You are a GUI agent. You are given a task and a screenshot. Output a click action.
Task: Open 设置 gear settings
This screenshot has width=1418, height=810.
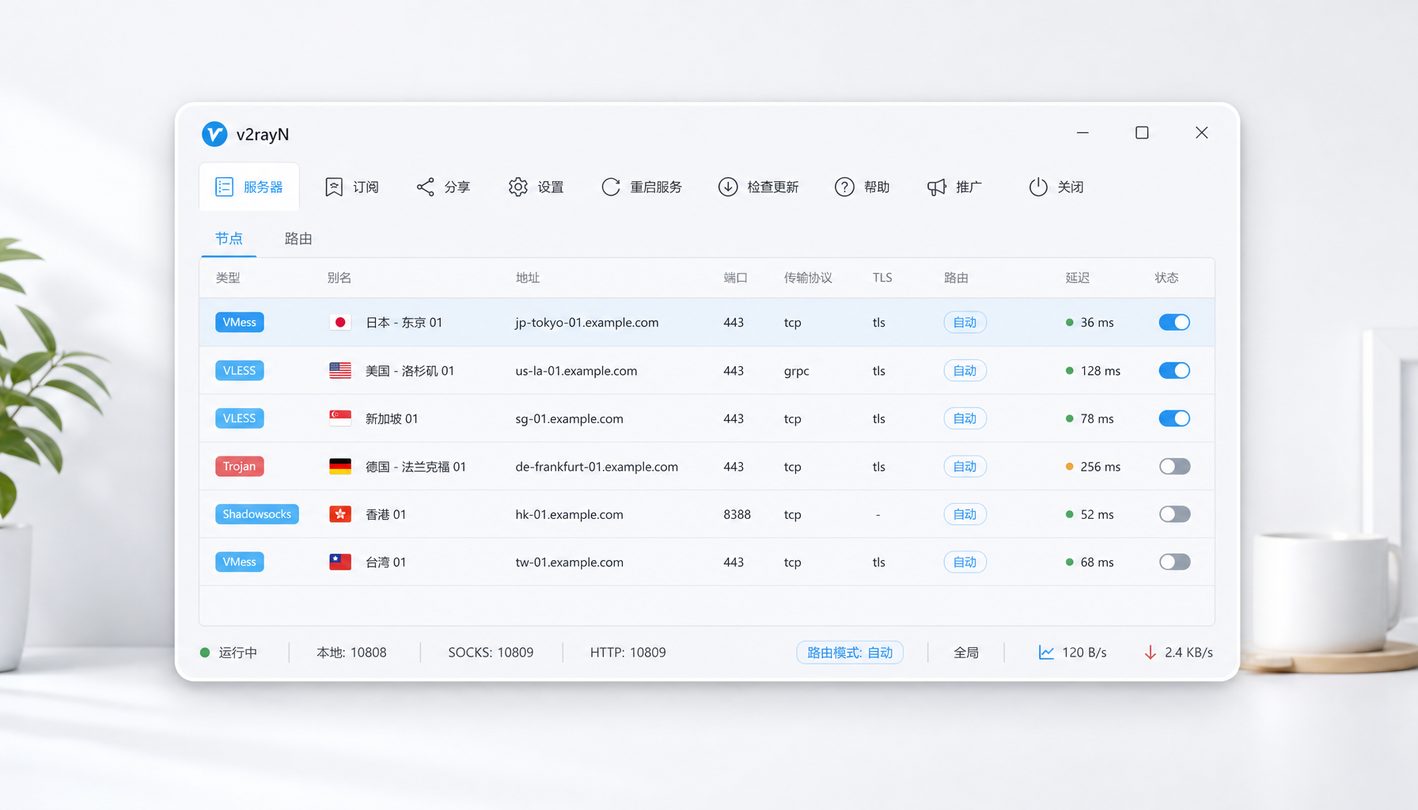(518, 187)
